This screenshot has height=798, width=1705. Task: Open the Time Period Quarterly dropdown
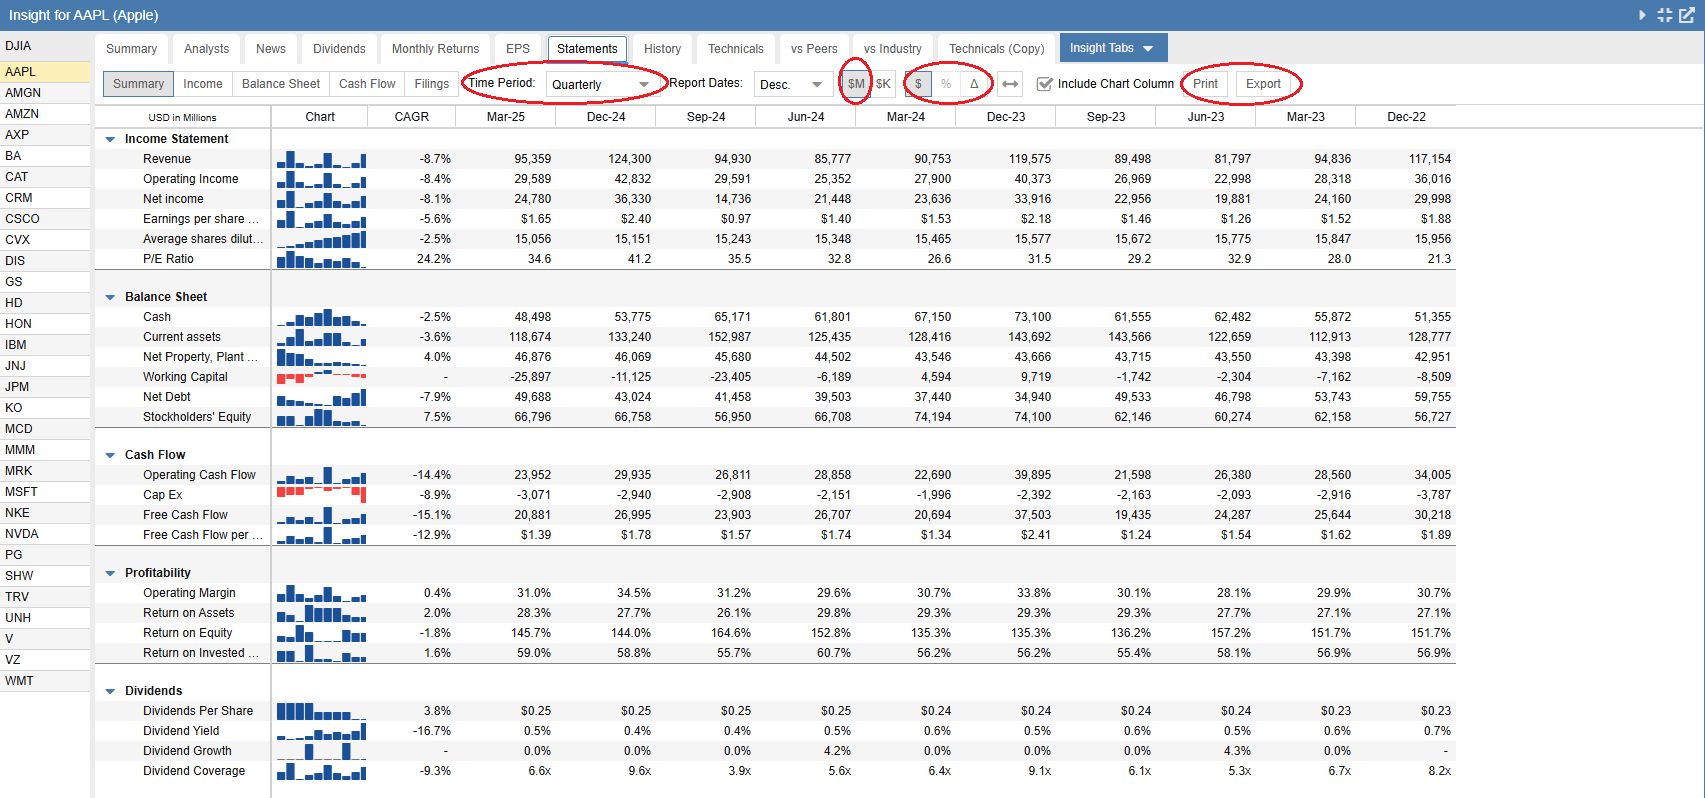point(602,84)
